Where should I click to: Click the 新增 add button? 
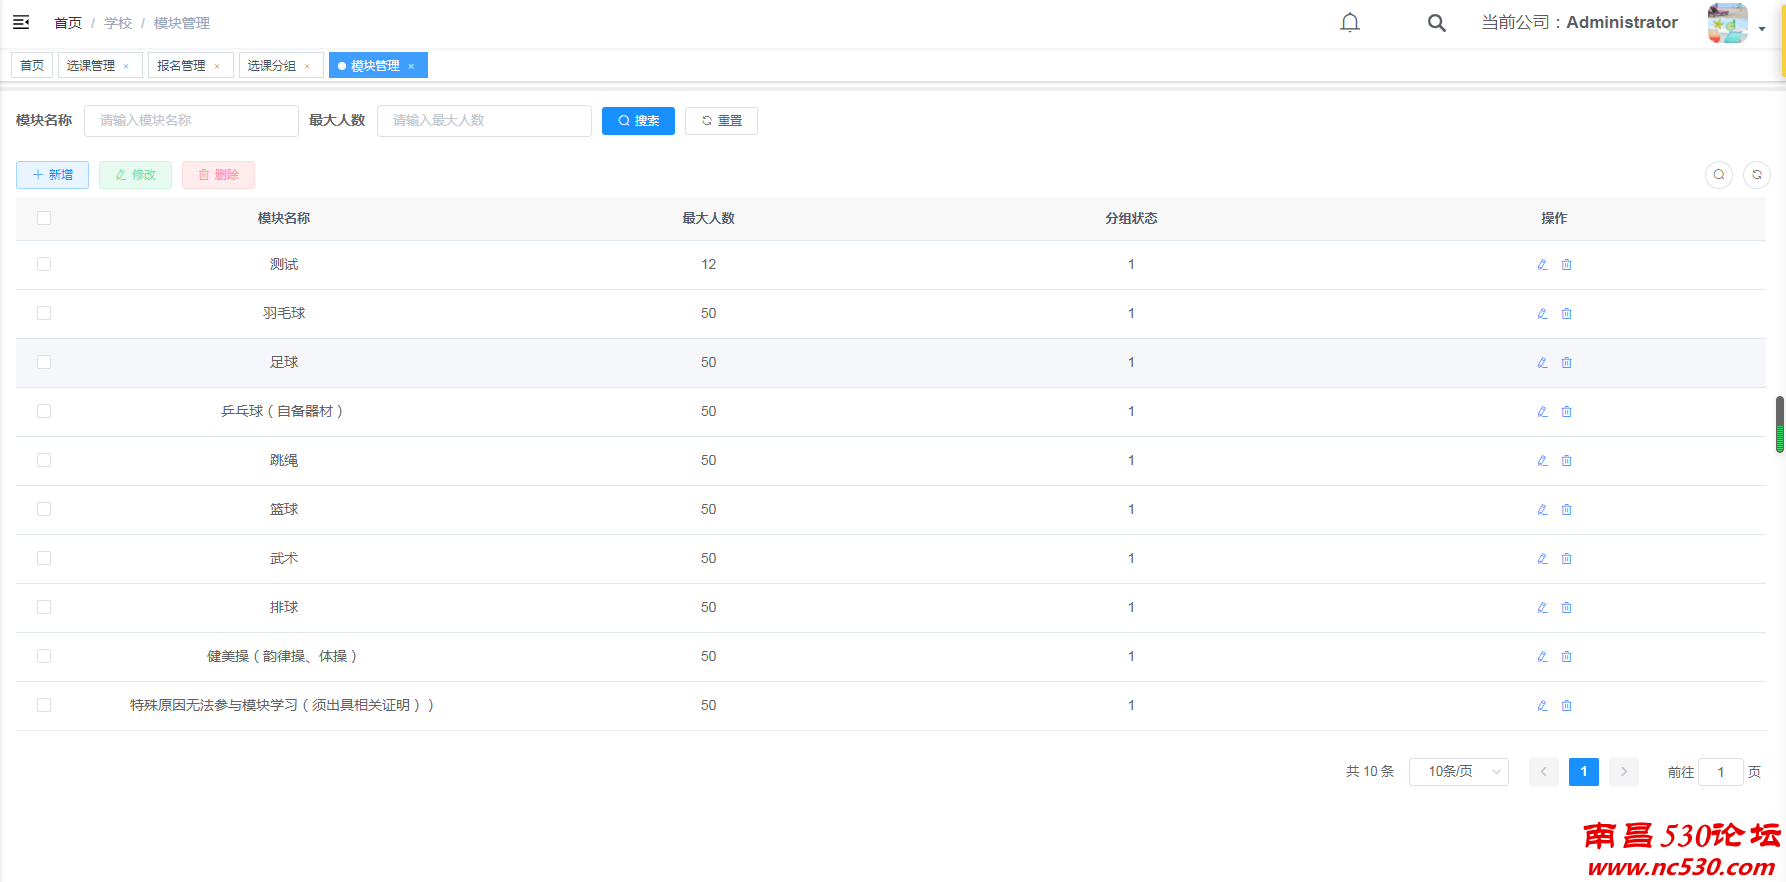point(52,175)
